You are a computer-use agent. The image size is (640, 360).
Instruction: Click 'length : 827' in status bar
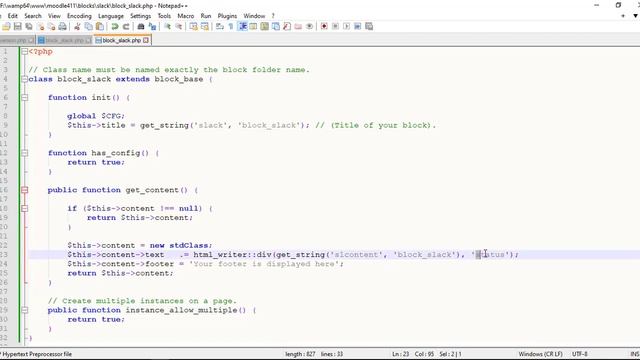pos(300,354)
